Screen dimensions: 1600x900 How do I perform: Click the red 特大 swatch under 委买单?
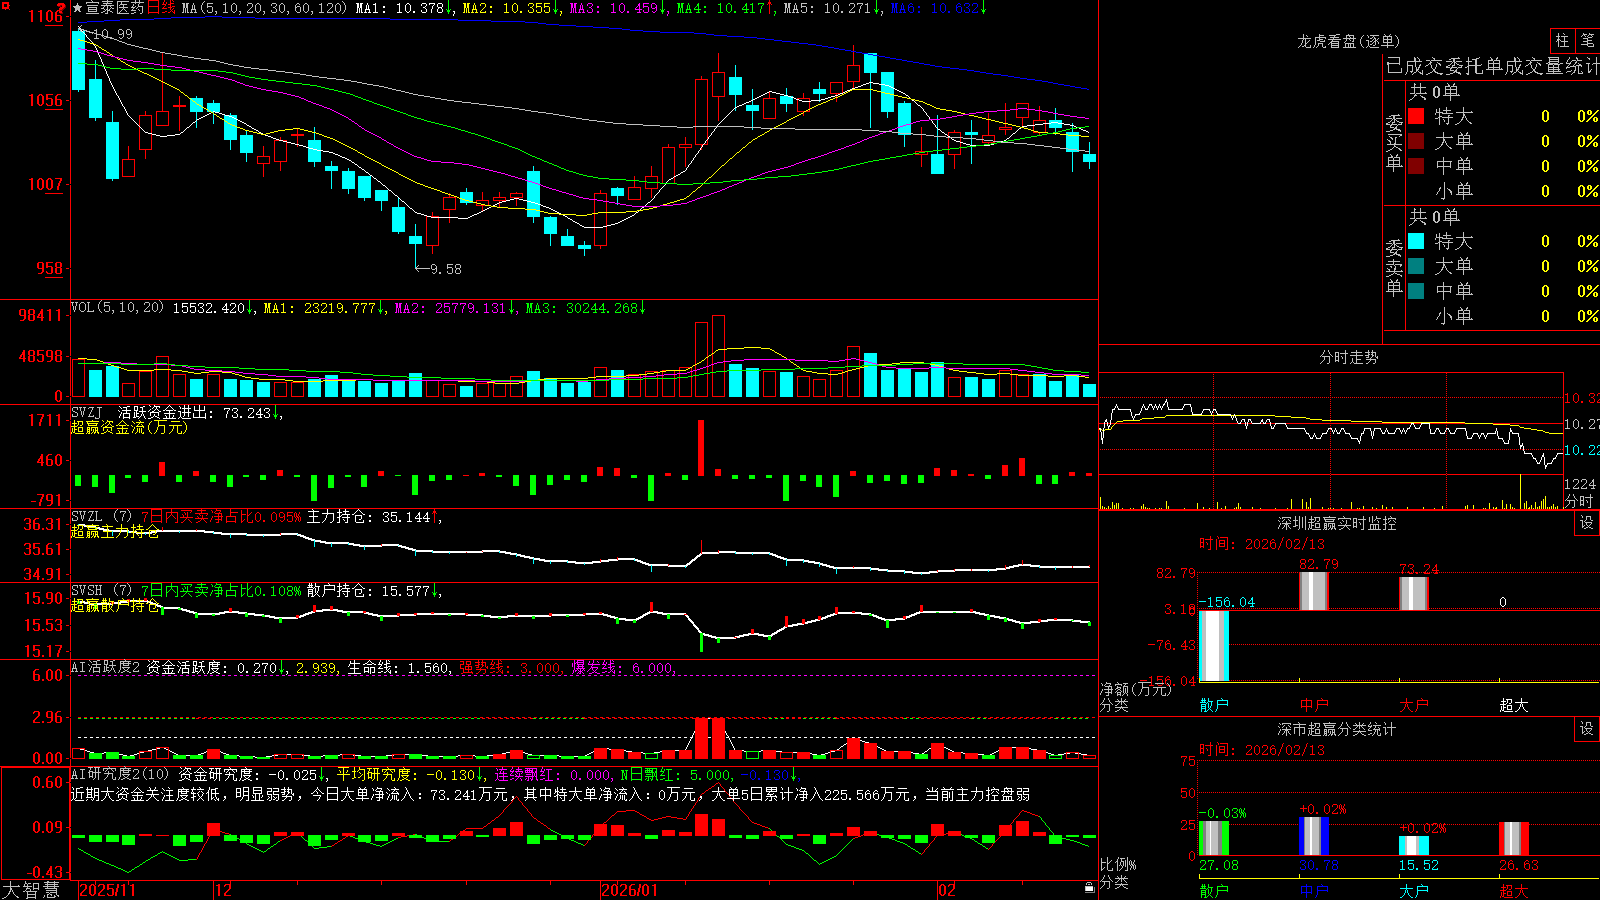[1416, 116]
